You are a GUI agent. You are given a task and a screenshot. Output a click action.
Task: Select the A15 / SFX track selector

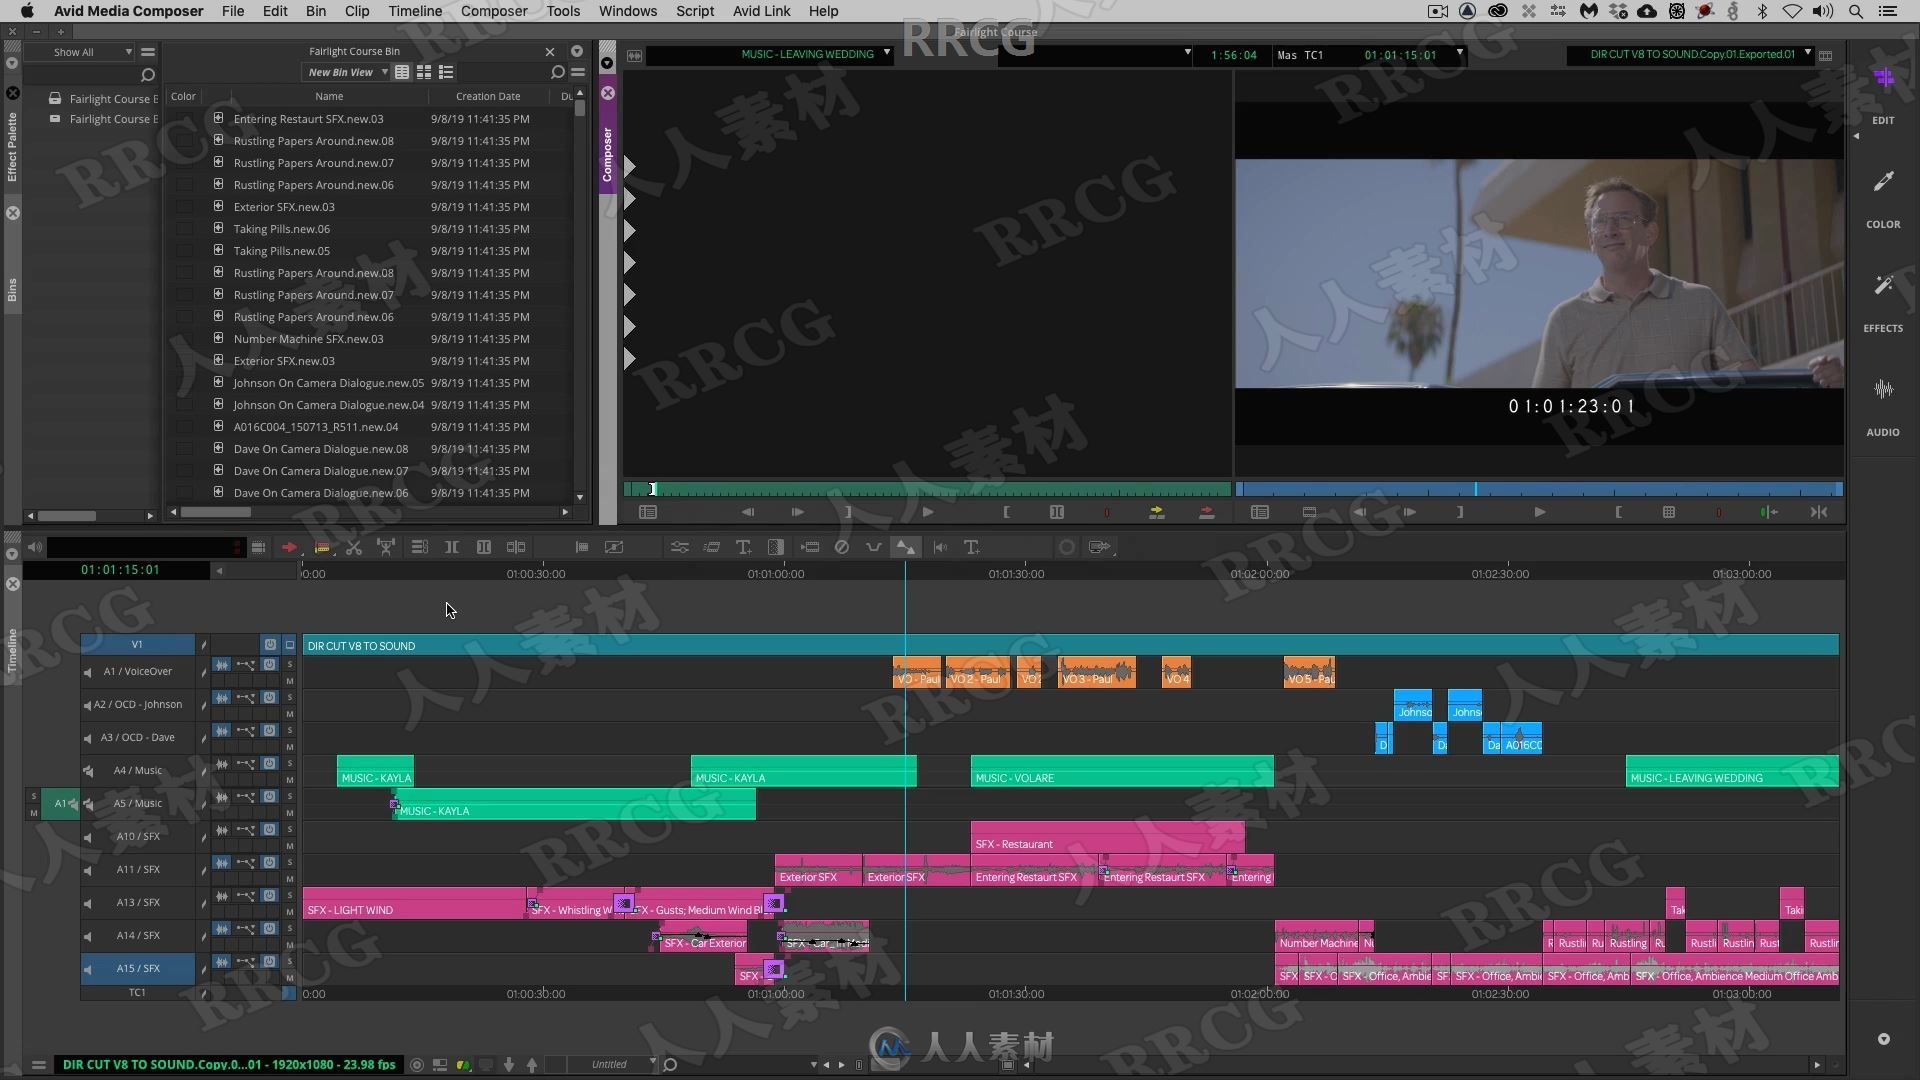pyautogui.click(x=138, y=968)
